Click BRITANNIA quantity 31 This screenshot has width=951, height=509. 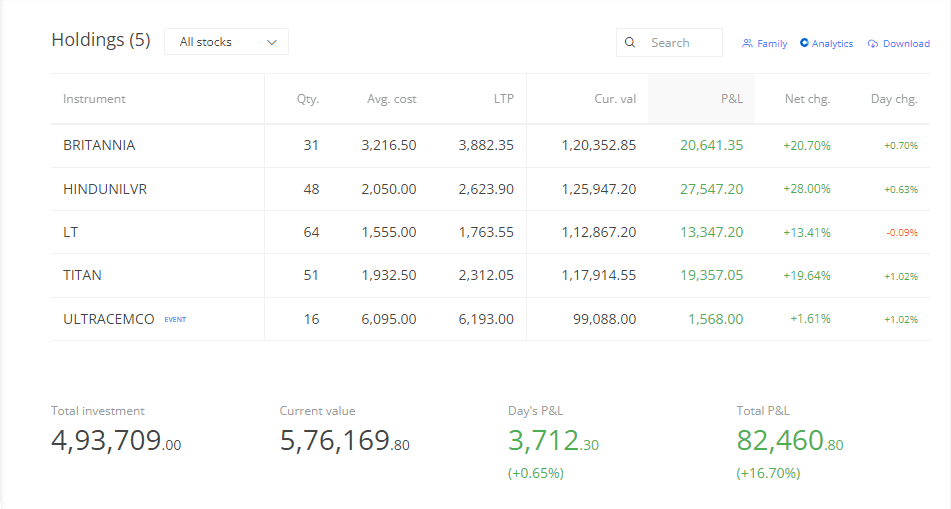tap(311, 146)
